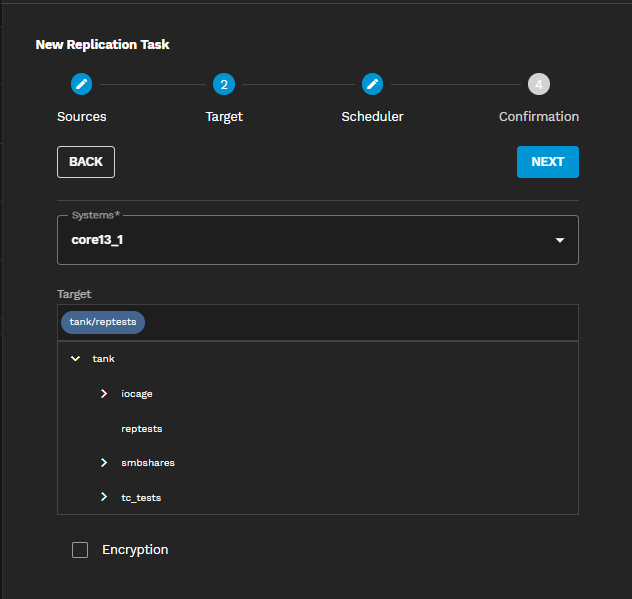Click in the Target path input field
Viewport: 632px width, 599px height.
(360, 322)
